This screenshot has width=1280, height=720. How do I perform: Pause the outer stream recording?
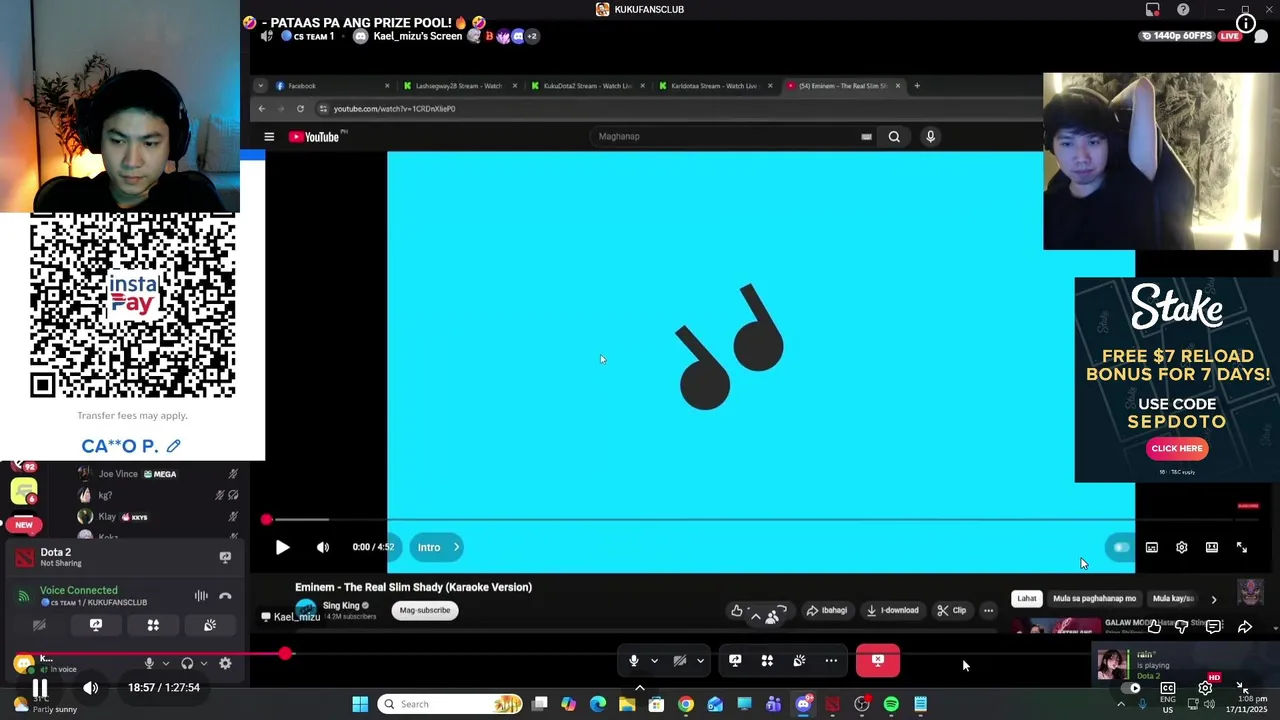coord(40,688)
